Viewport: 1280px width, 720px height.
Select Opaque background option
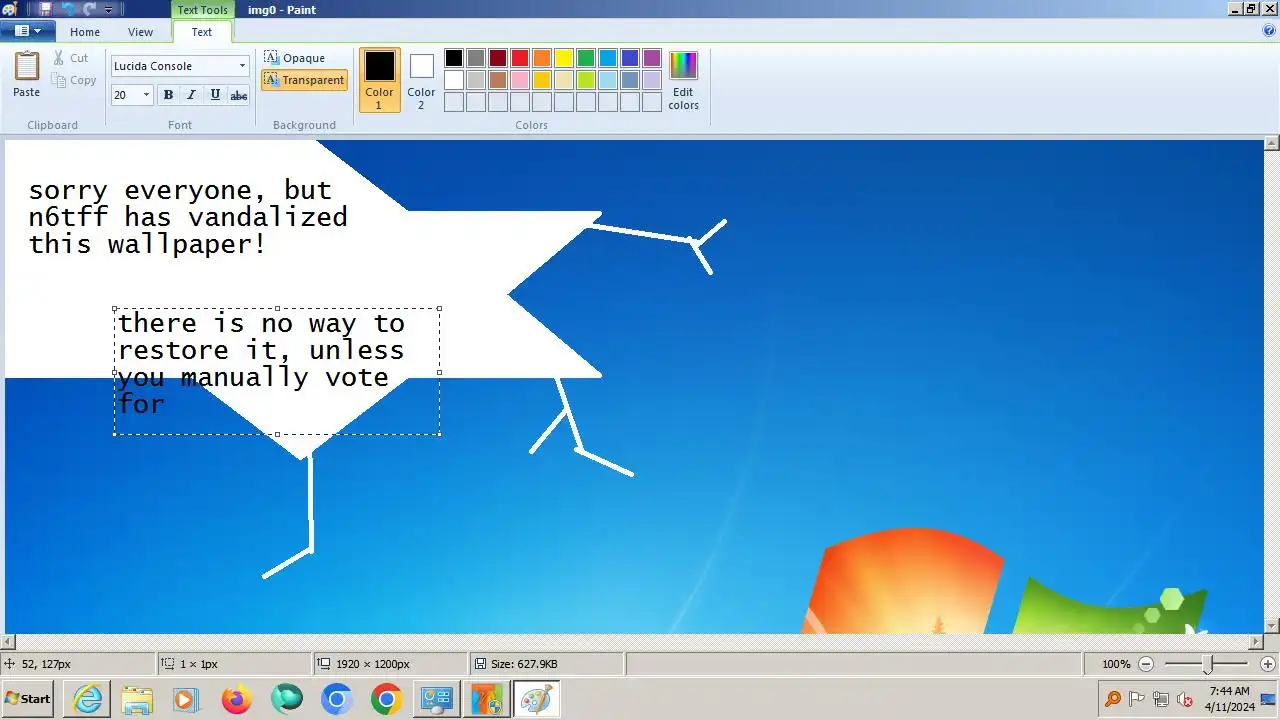(295, 58)
